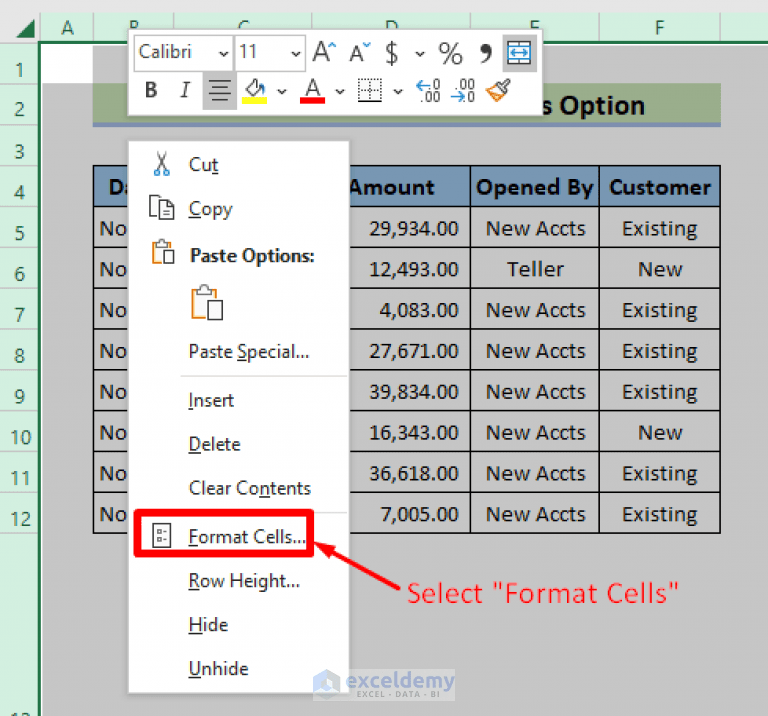Choose Row Height menu entry
This screenshot has width=768, height=716.
pyautogui.click(x=239, y=581)
